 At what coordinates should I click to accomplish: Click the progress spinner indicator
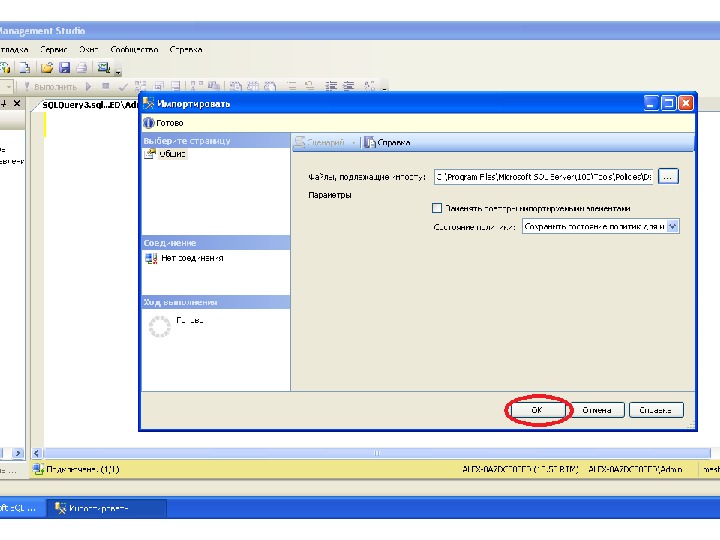click(159, 326)
